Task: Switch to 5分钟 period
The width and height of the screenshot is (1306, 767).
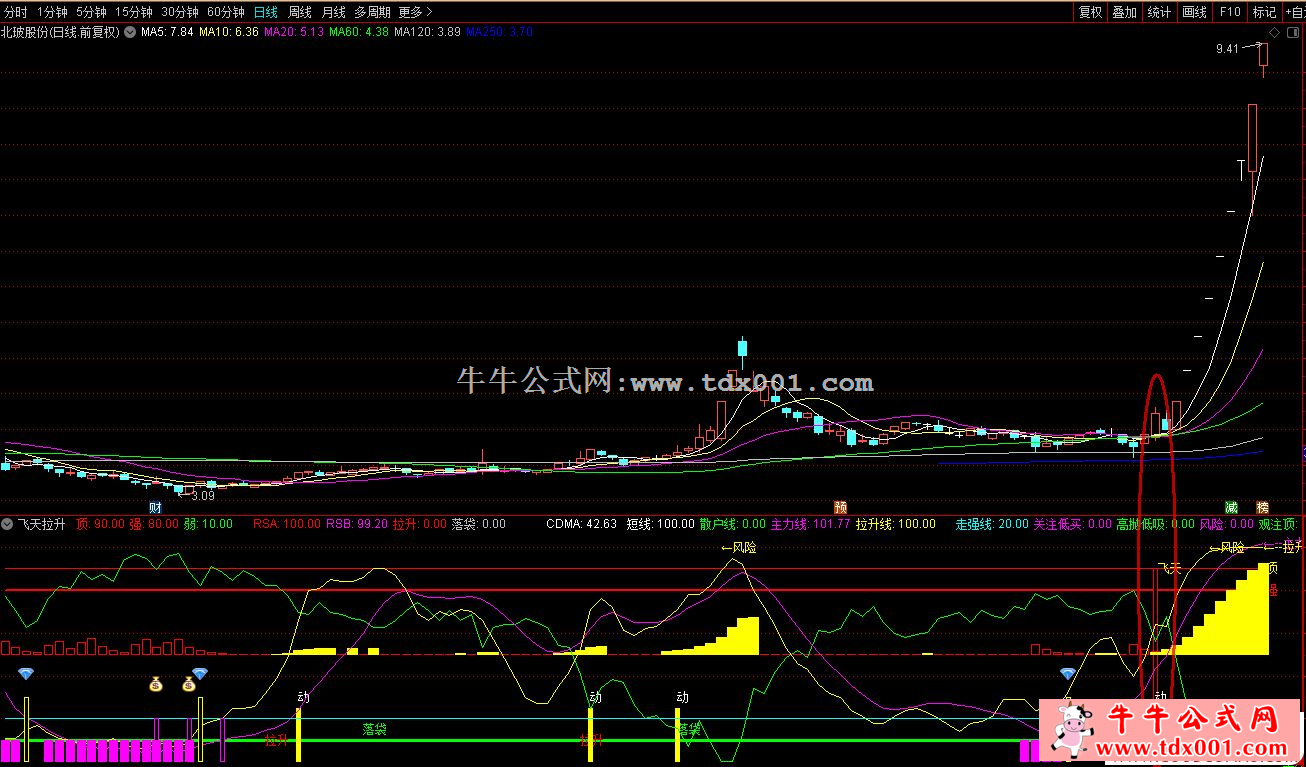Action: pyautogui.click(x=91, y=12)
